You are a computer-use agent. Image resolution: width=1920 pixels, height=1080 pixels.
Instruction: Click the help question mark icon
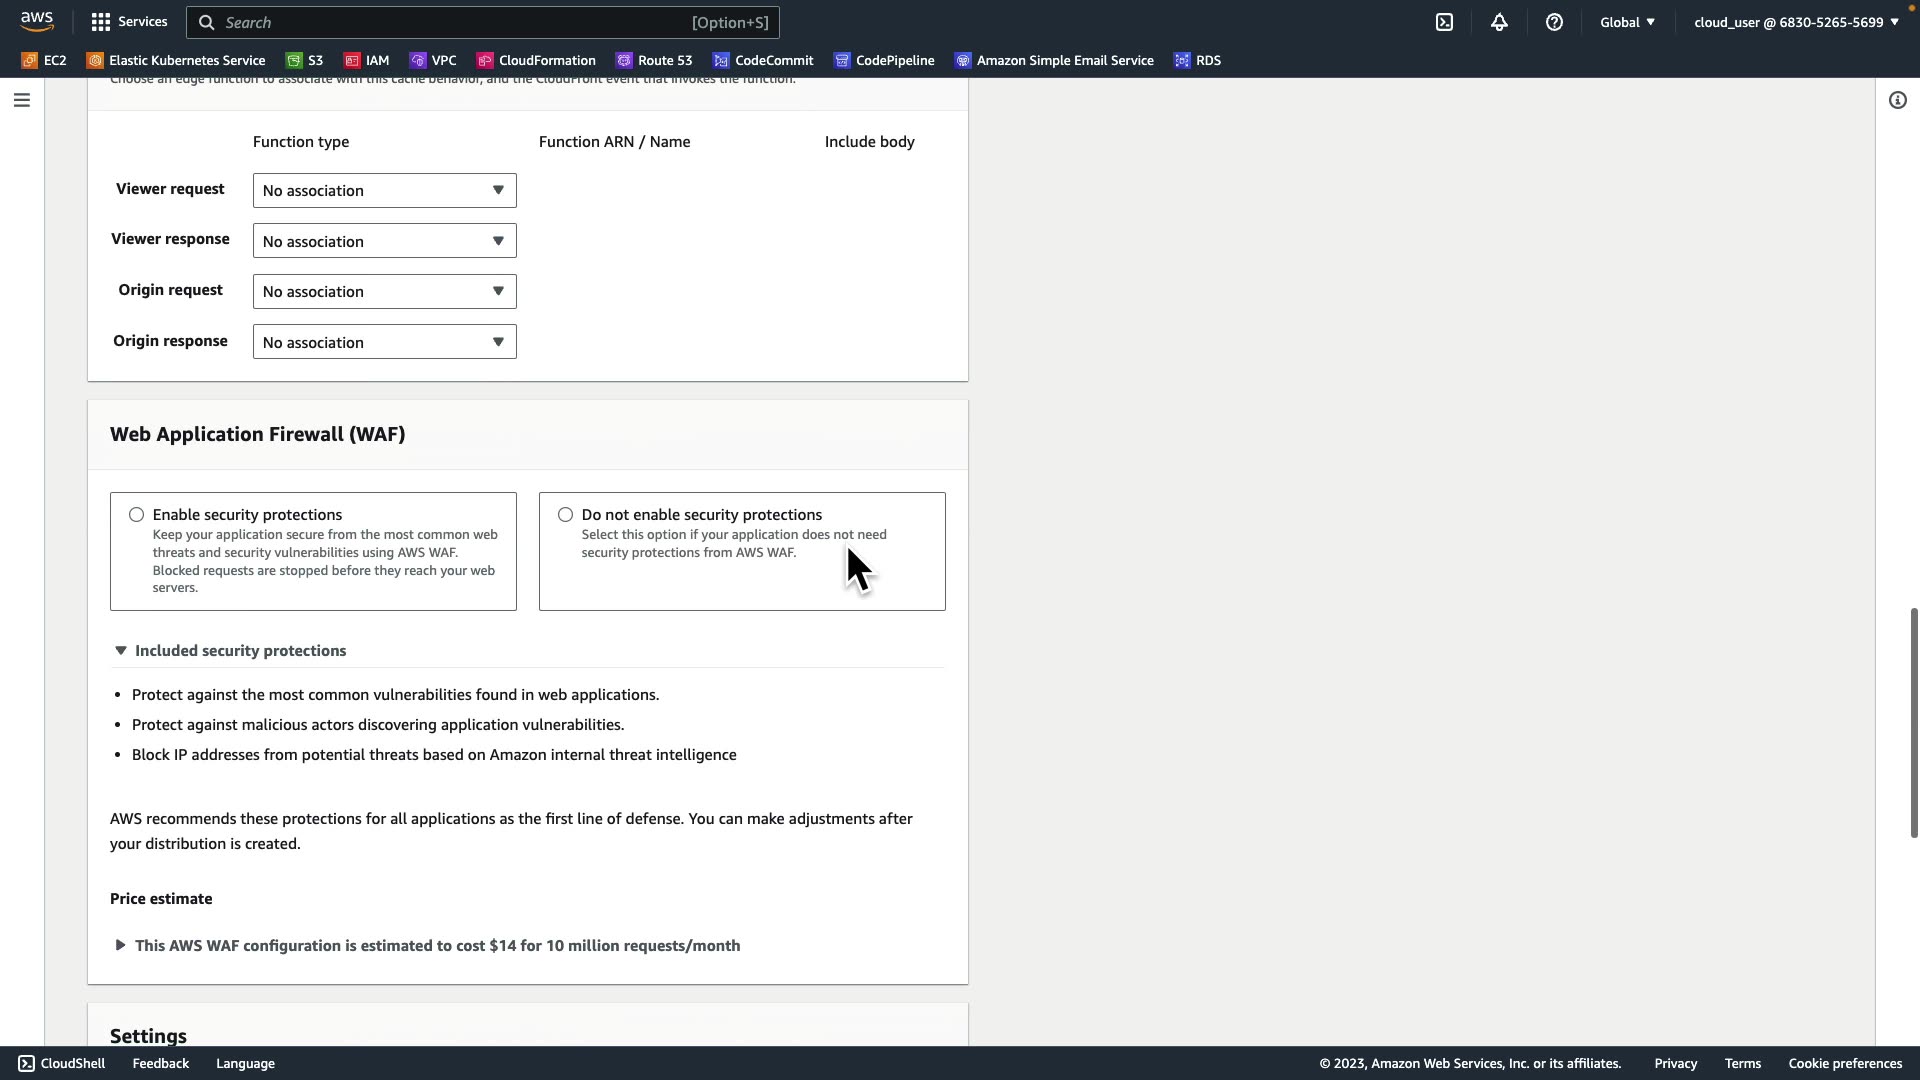point(1554,22)
